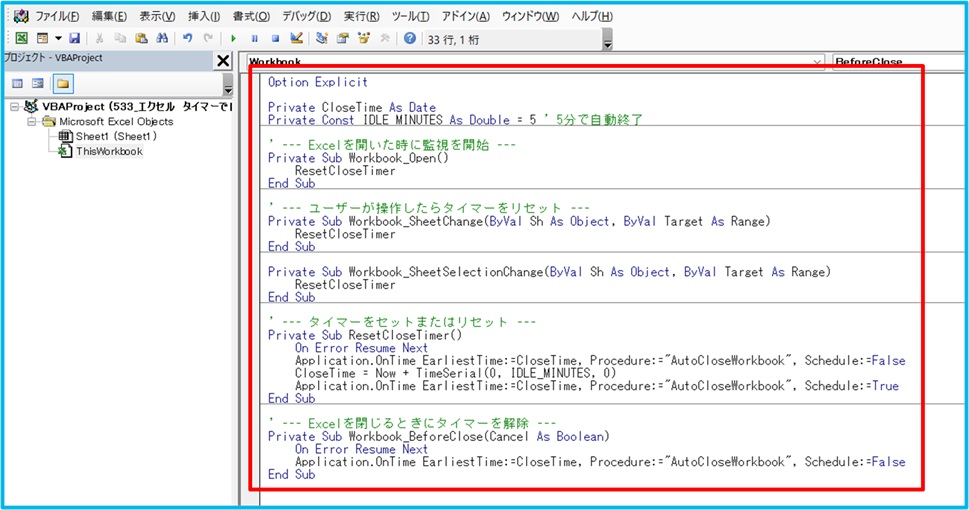Select Sheet1 (Sheet1) in project tree
Viewport: 969px width, 510px height.
[x=115, y=136]
